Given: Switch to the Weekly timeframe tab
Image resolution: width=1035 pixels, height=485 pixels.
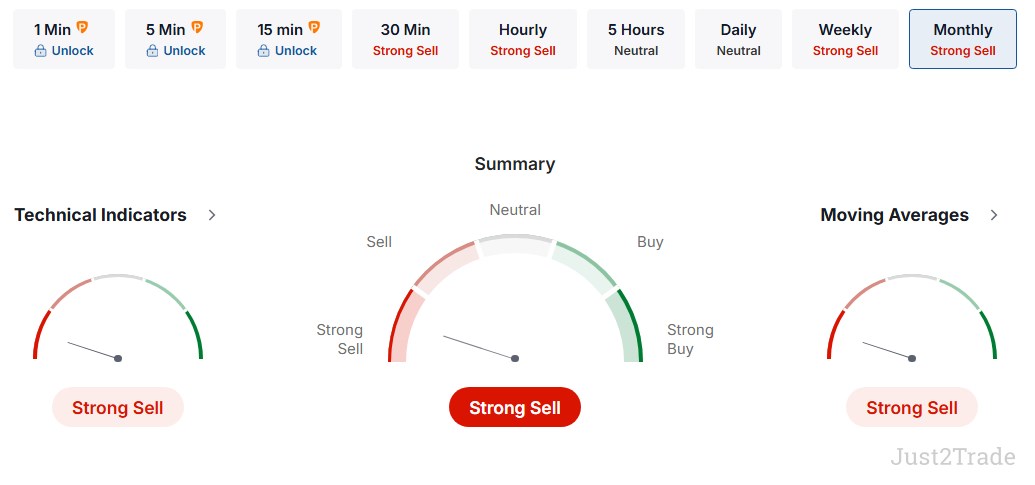Looking at the screenshot, I should (845, 39).
